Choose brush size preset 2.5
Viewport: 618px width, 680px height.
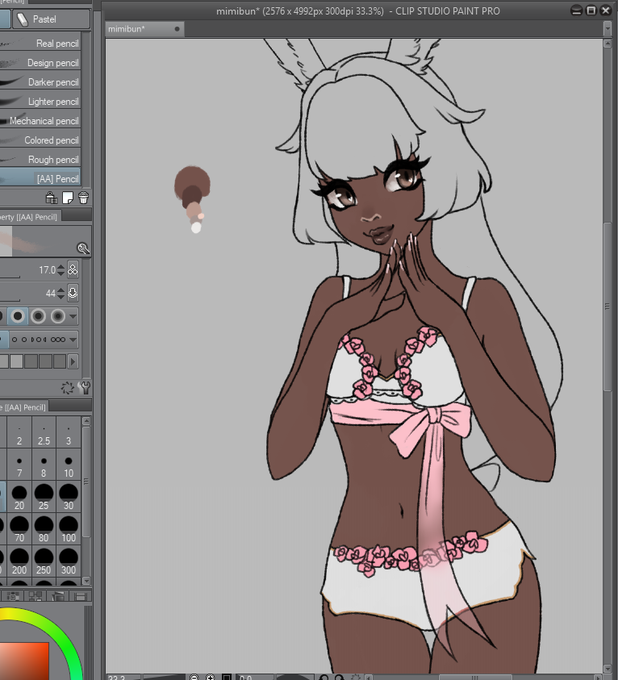pos(43,434)
